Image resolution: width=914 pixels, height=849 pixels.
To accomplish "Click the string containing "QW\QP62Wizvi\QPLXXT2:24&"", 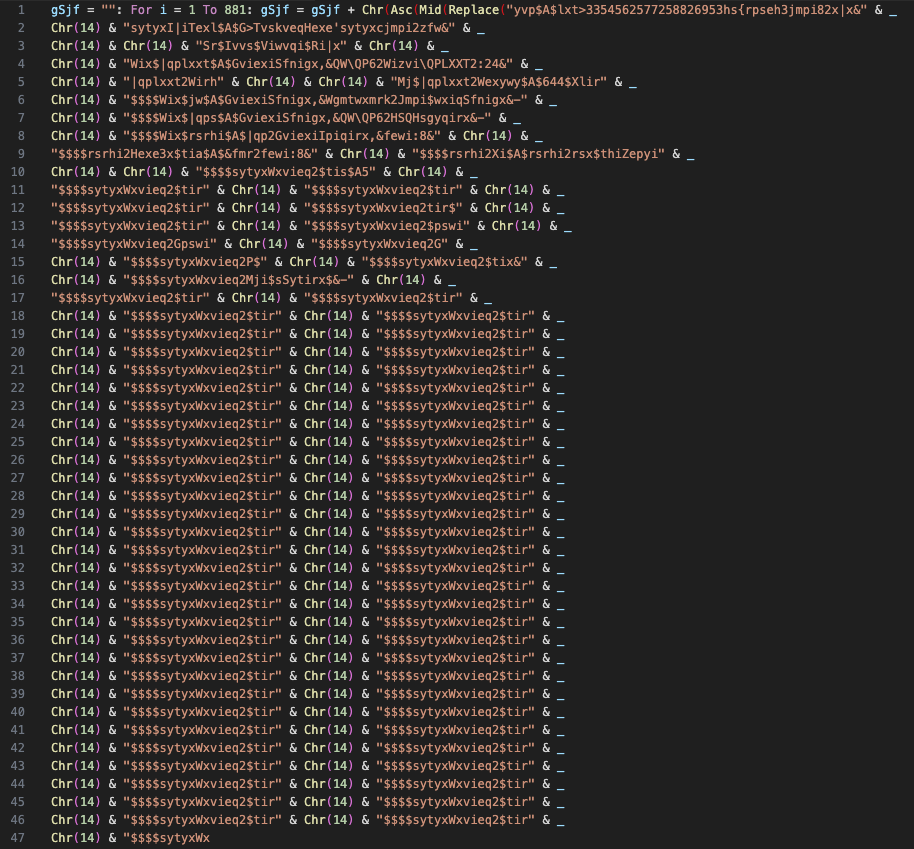I will 318,64.
